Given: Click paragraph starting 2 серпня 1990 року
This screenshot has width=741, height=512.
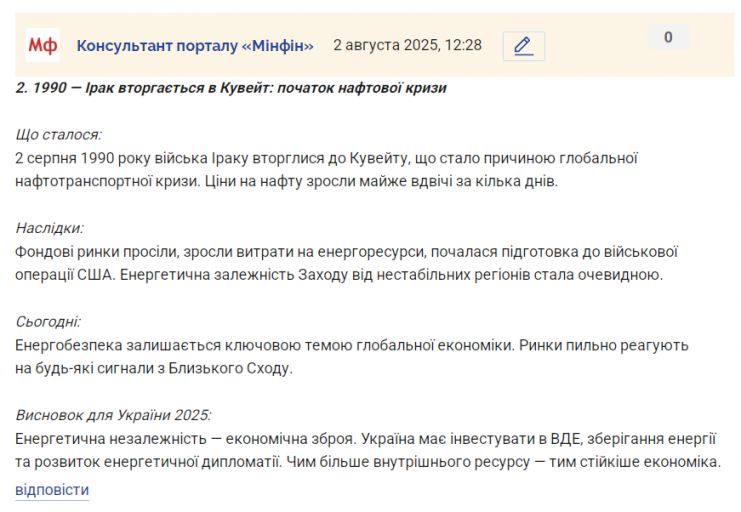Looking at the screenshot, I should pyautogui.click(x=327, y=170).
